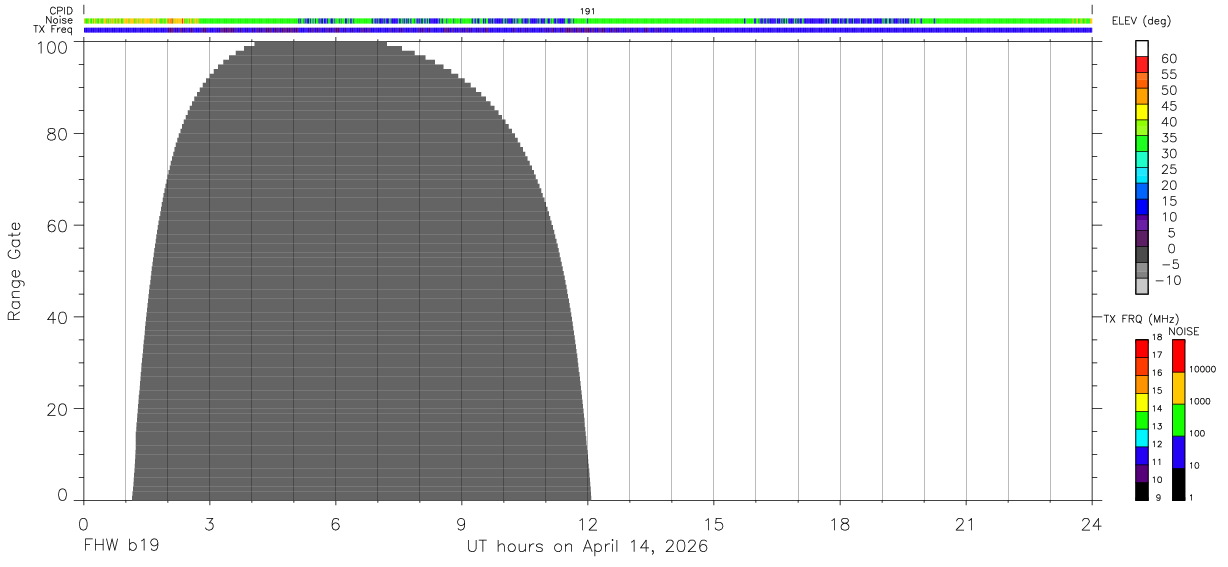
Task: Click the Range Gate axis title
Action: (x=15, y=272)
